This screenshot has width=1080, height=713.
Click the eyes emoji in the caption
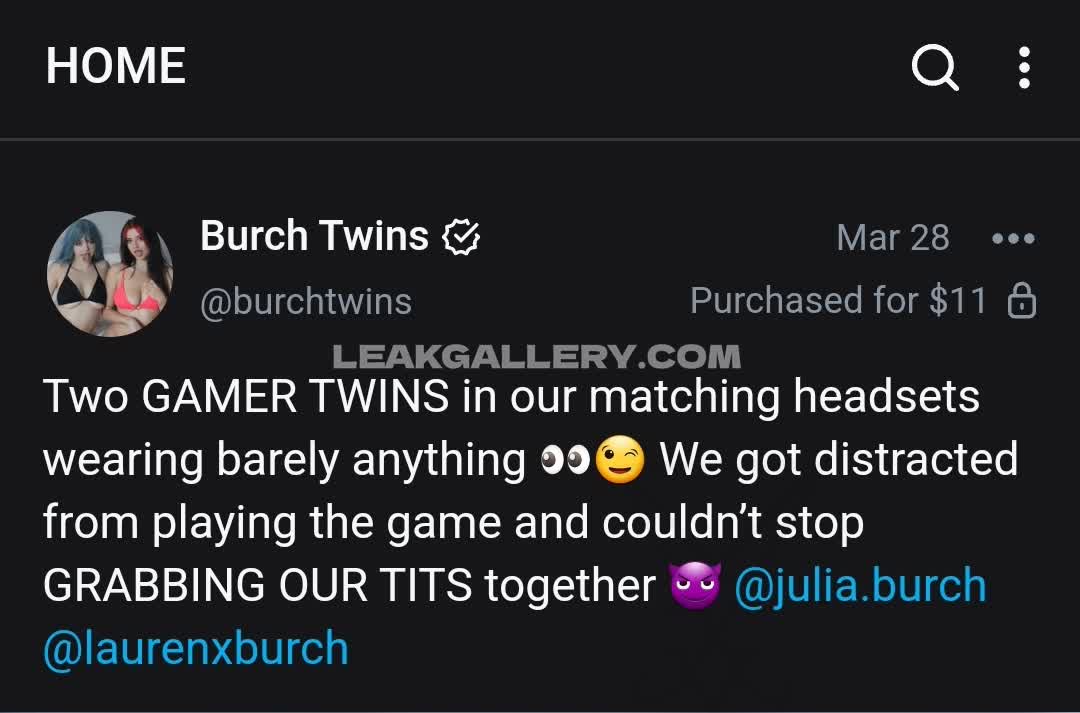(565, 461)
